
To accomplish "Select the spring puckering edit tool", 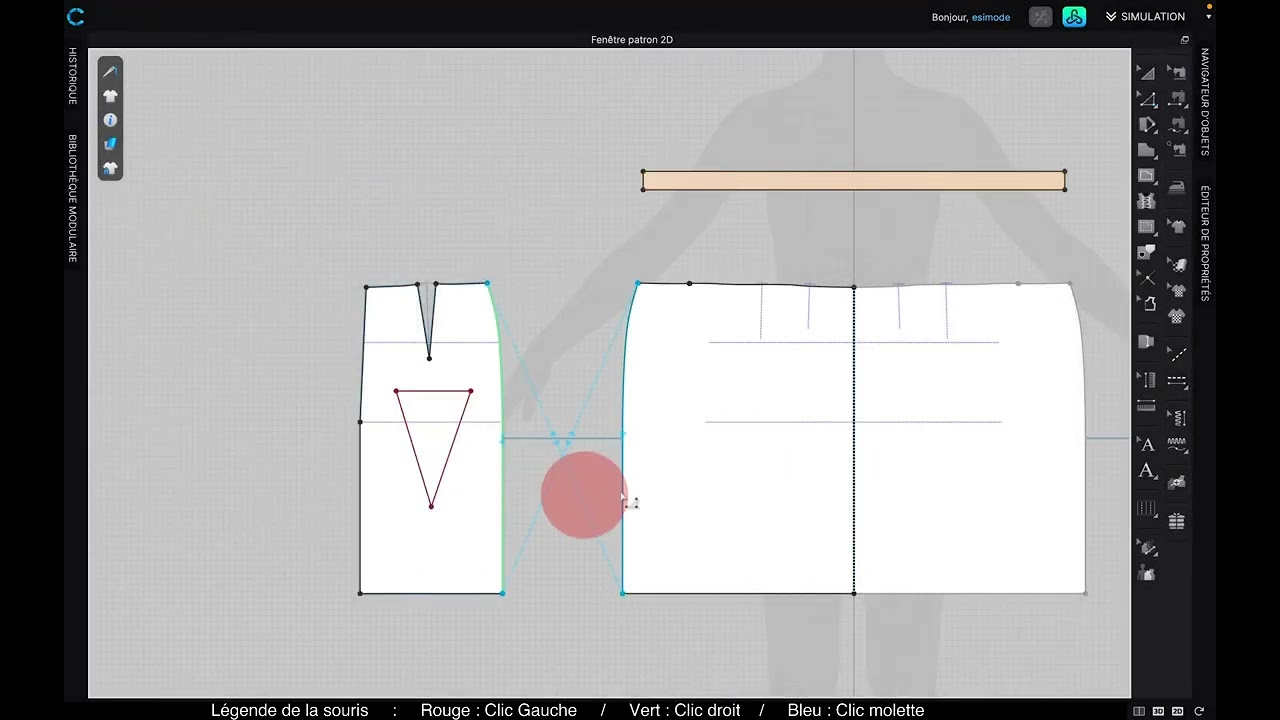I will 1177,418.
